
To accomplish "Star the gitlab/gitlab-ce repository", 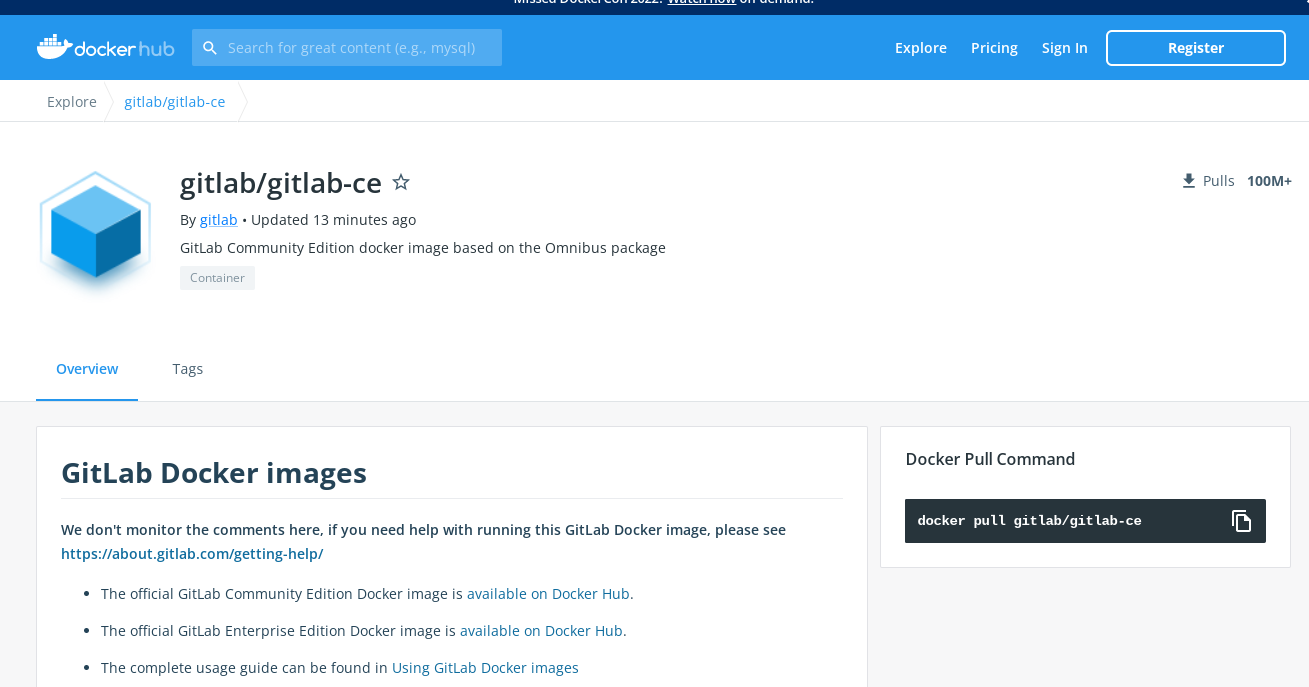I will click(401, 182).
